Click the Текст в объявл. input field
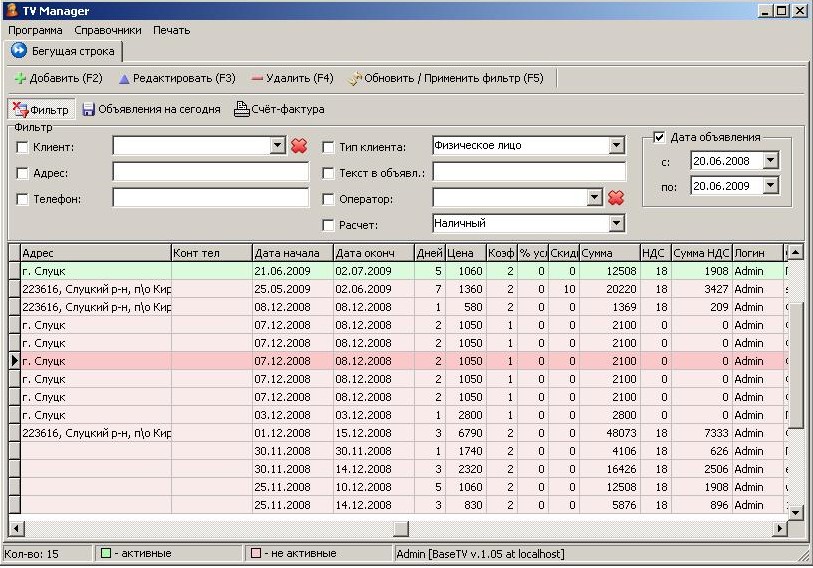This screenshot has width=813, height=568. coord(529,172)
